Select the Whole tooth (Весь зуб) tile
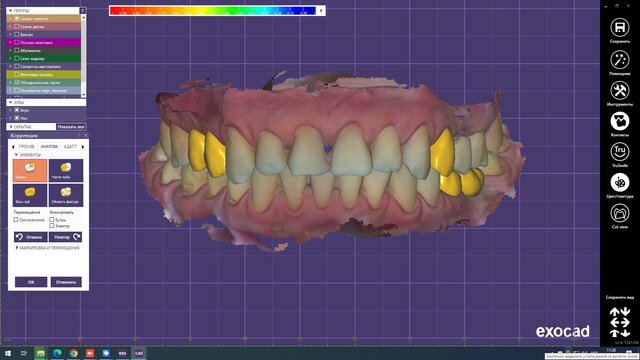This screenshot has width=640, height=360. (x=30, y=195)
